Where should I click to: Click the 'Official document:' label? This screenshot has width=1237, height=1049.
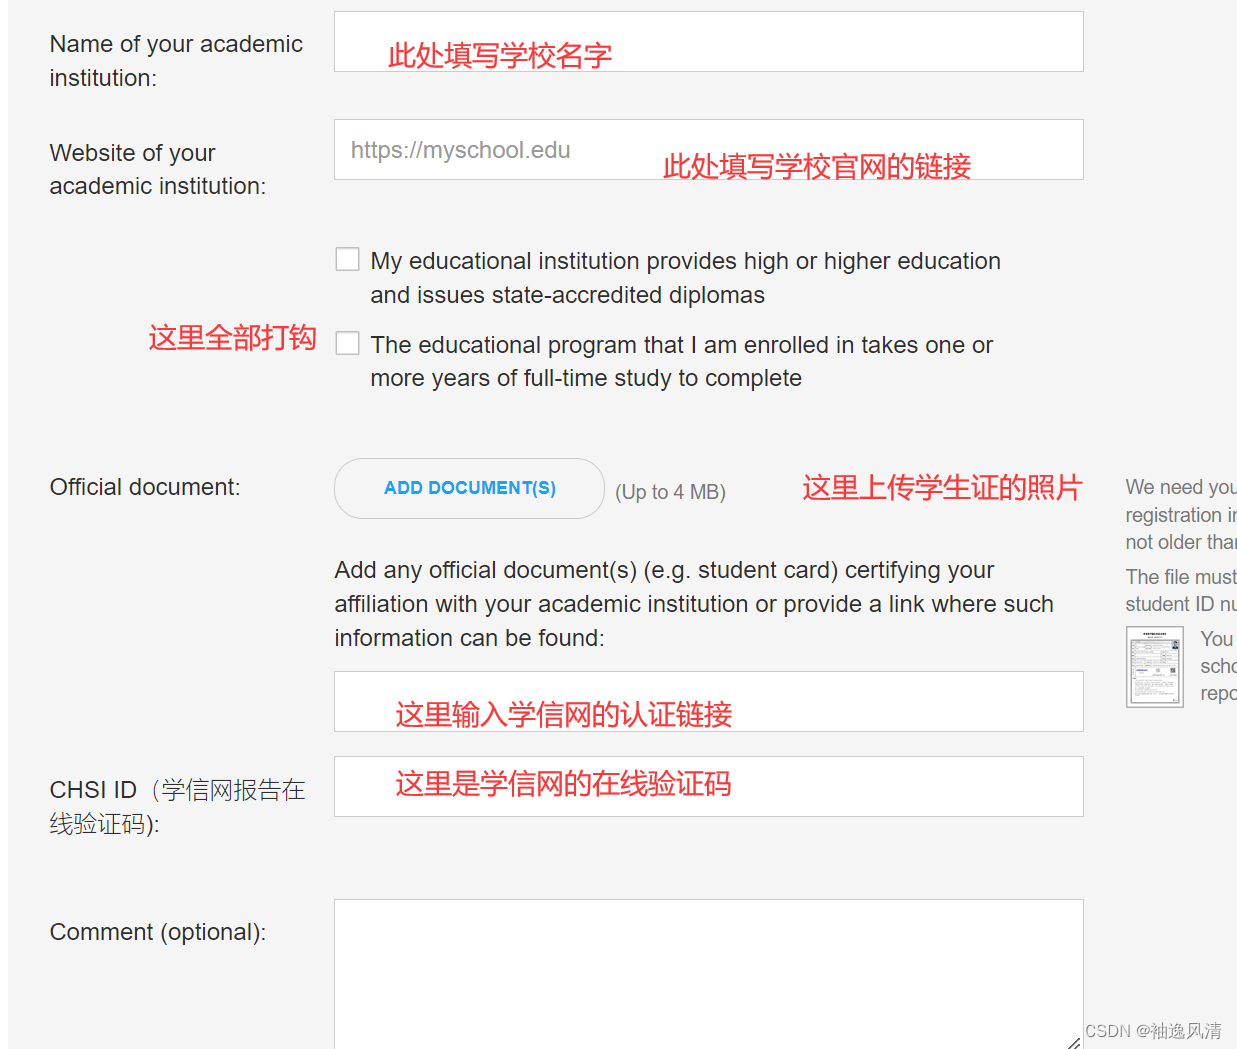click(145, 487)
